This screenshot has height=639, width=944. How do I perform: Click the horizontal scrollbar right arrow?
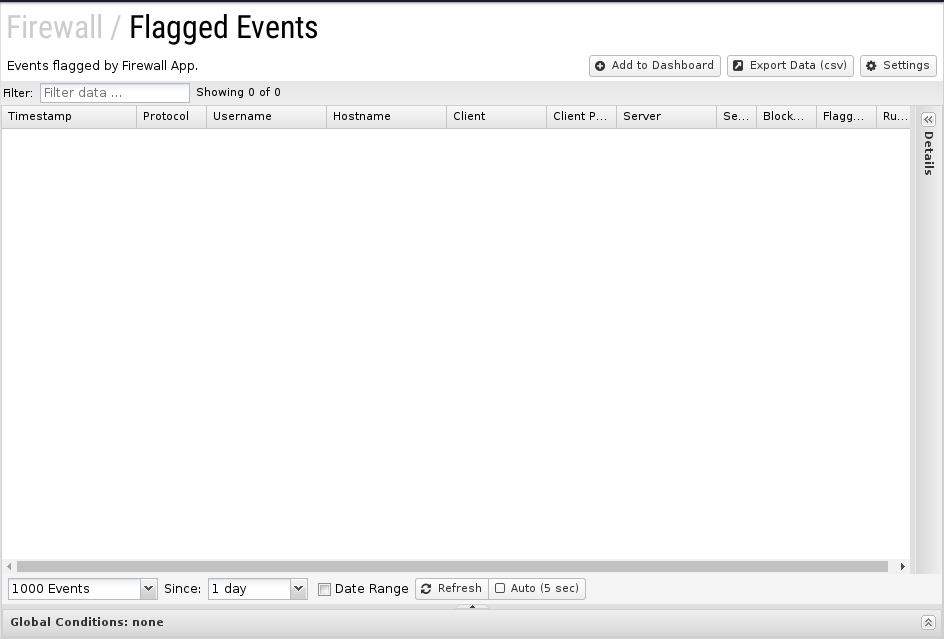click(x=902, y=566)
